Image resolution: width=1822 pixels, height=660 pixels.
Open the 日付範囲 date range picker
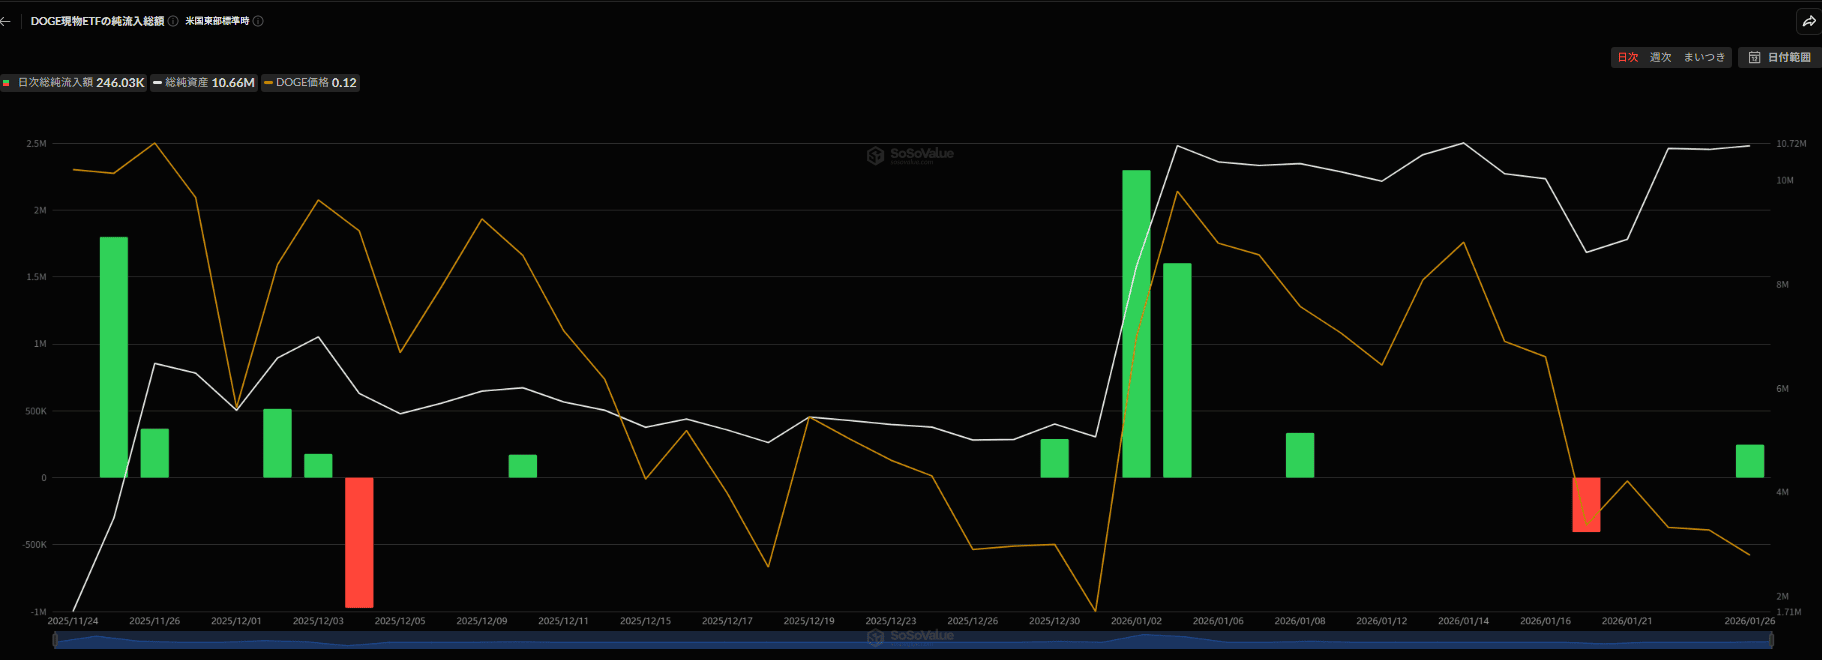[x=1780, y=58]
